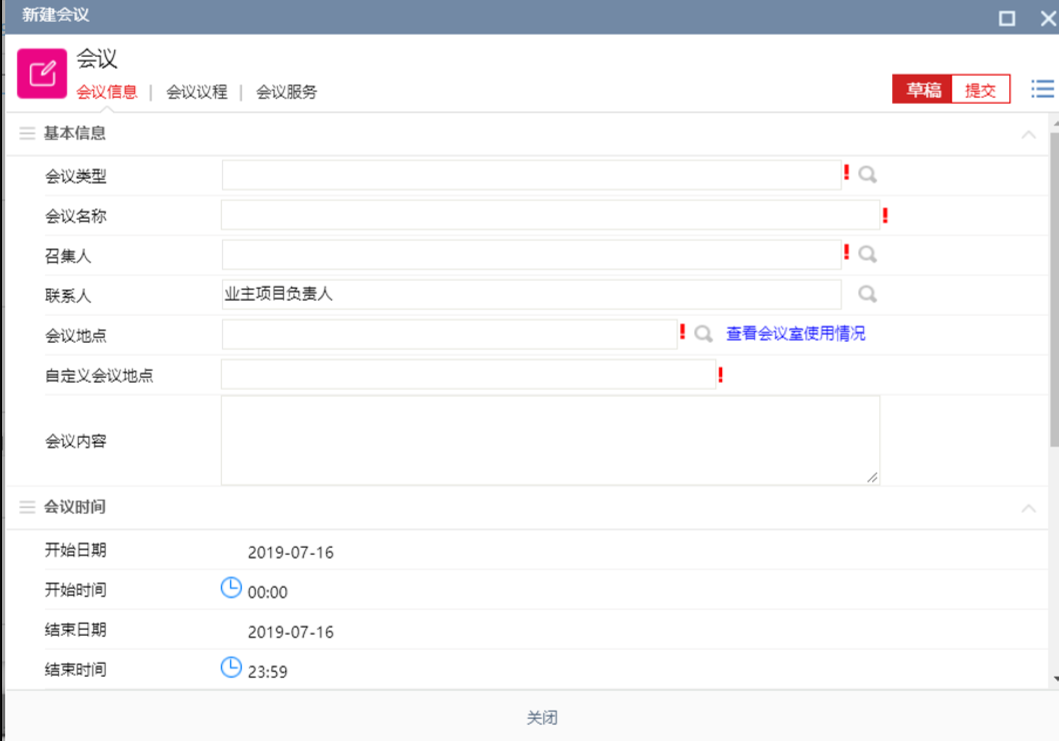Image resolution: width=1059 pixels, height=741 pixels.
Task: Click the 结束时间 clock icon
Action: click(x=231, y=667)
